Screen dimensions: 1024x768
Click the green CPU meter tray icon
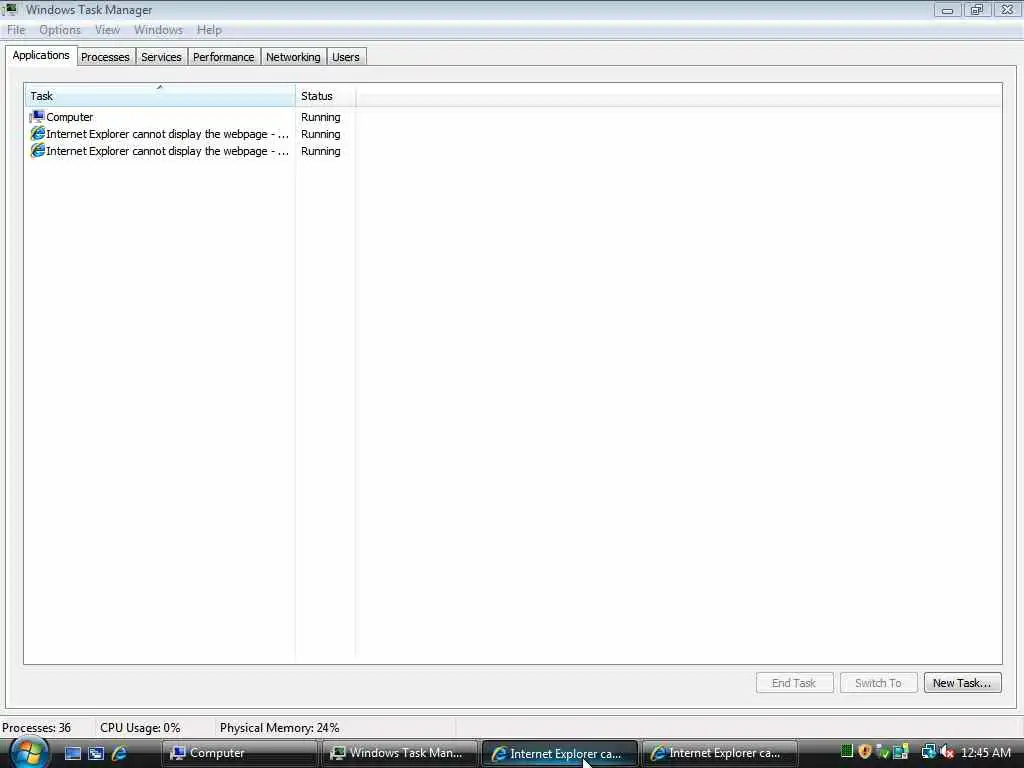tap(847, 752)
